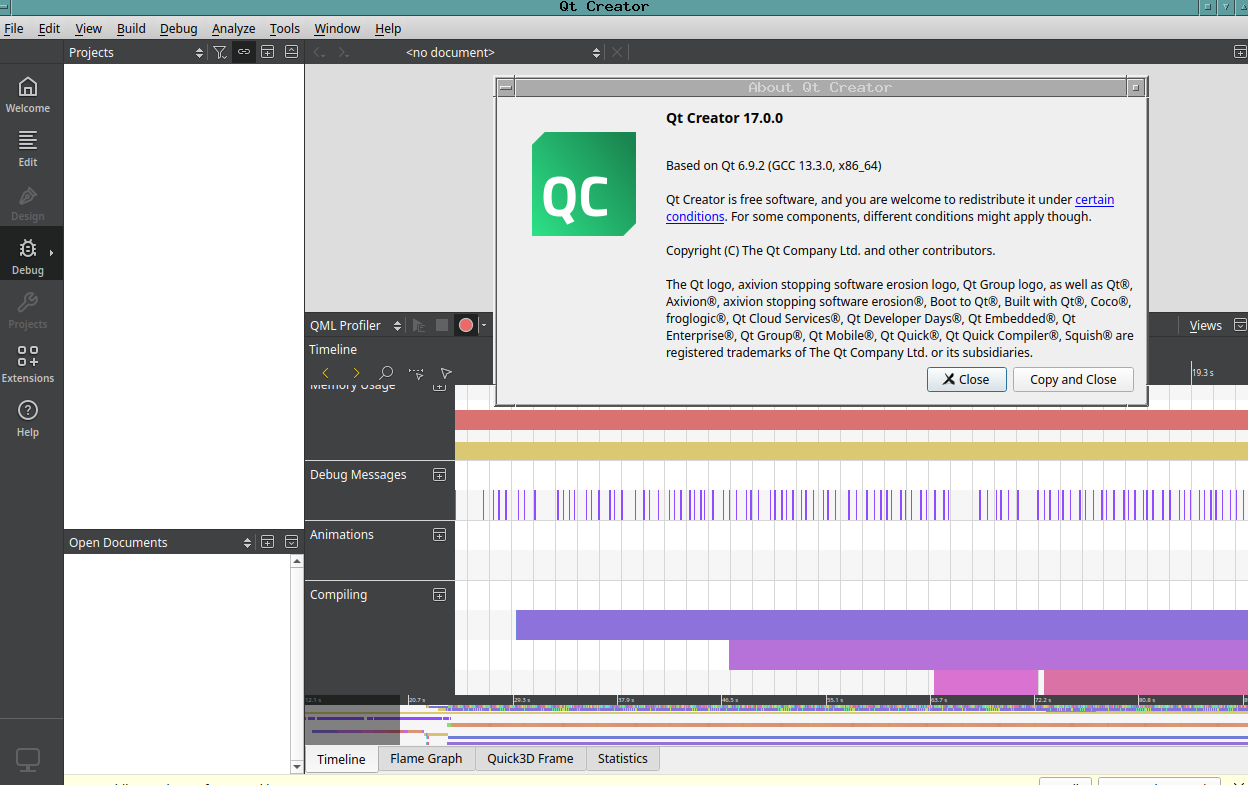This screenshot has height=785, width=1248.
Task: Jump to previous event in Timeline
Action: tap(325, 373)
